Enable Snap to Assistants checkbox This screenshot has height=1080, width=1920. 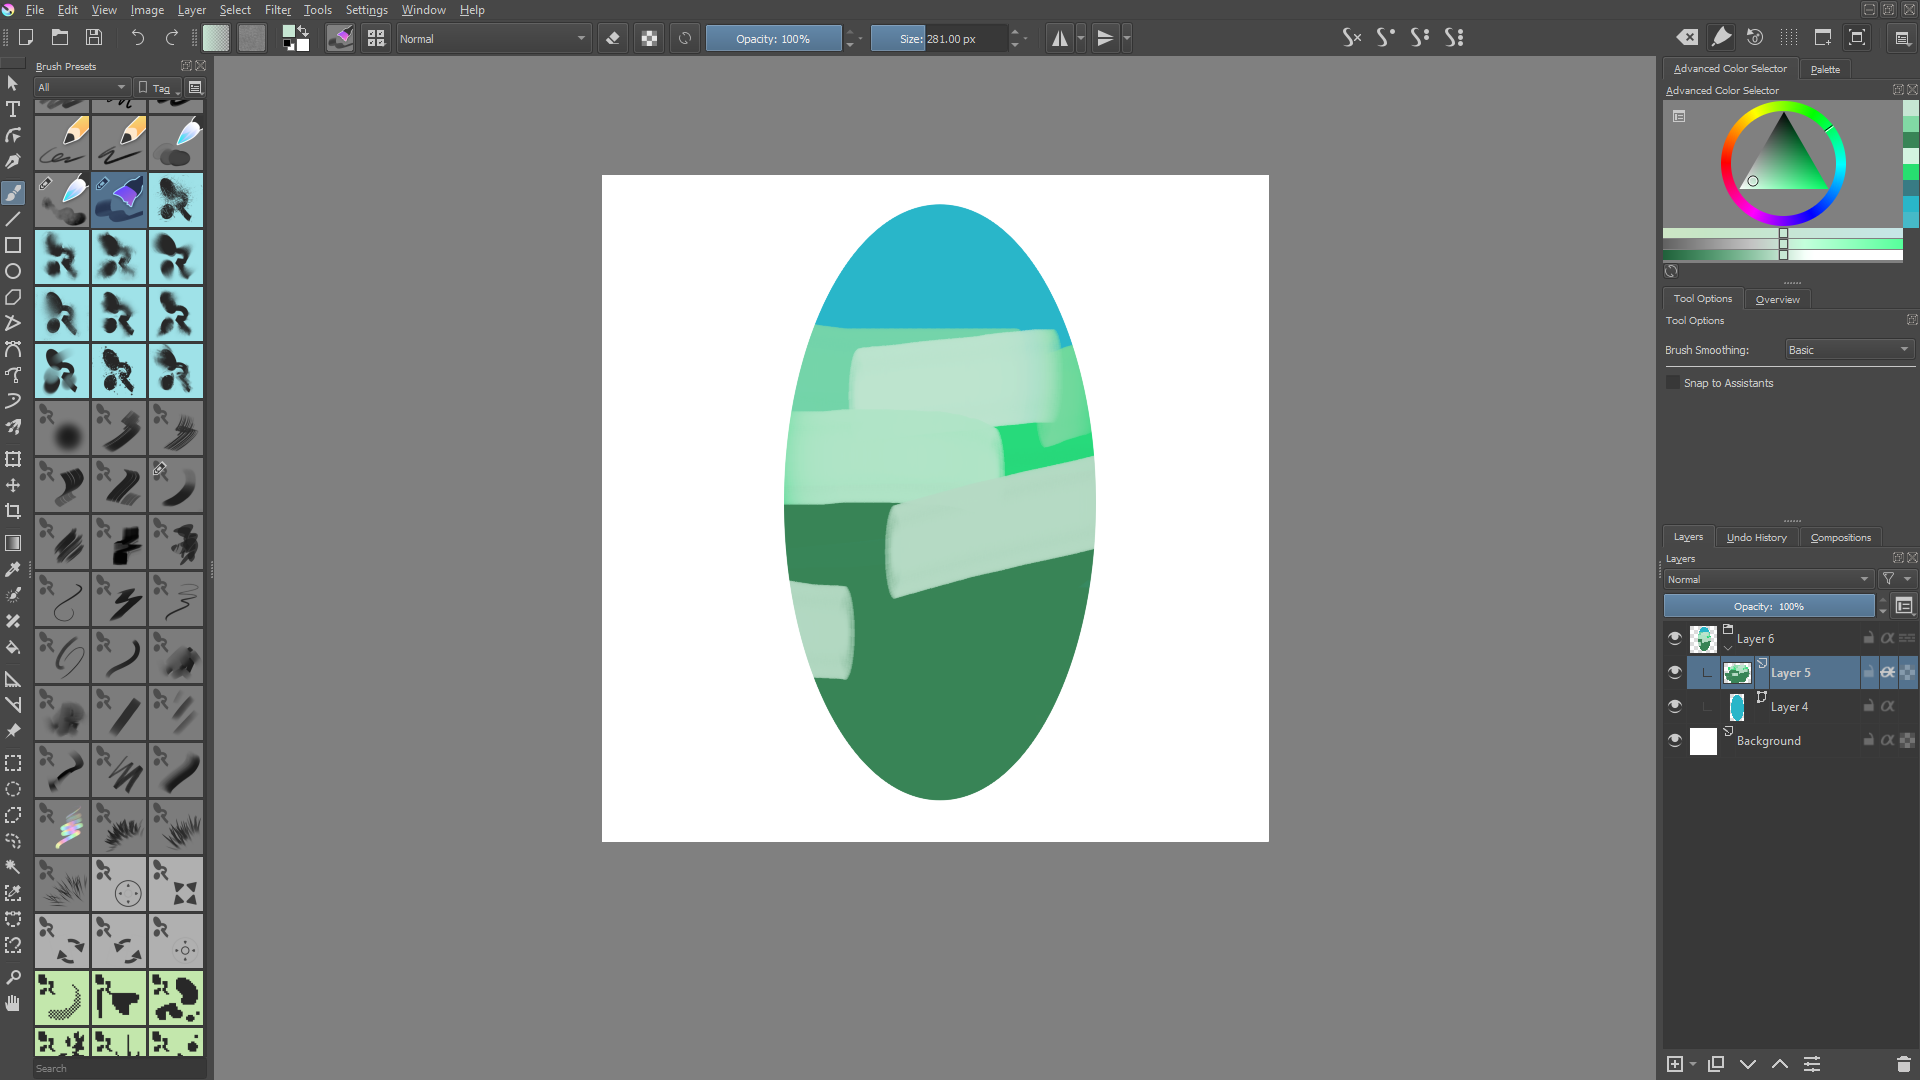pyautogui.click(x=1673, y=383)
